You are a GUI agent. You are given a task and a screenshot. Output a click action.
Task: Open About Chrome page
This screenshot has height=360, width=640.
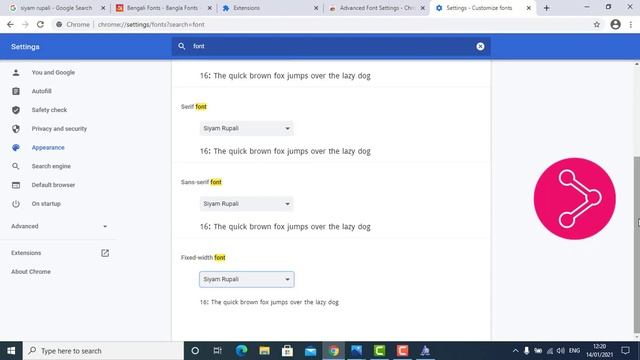31,271
